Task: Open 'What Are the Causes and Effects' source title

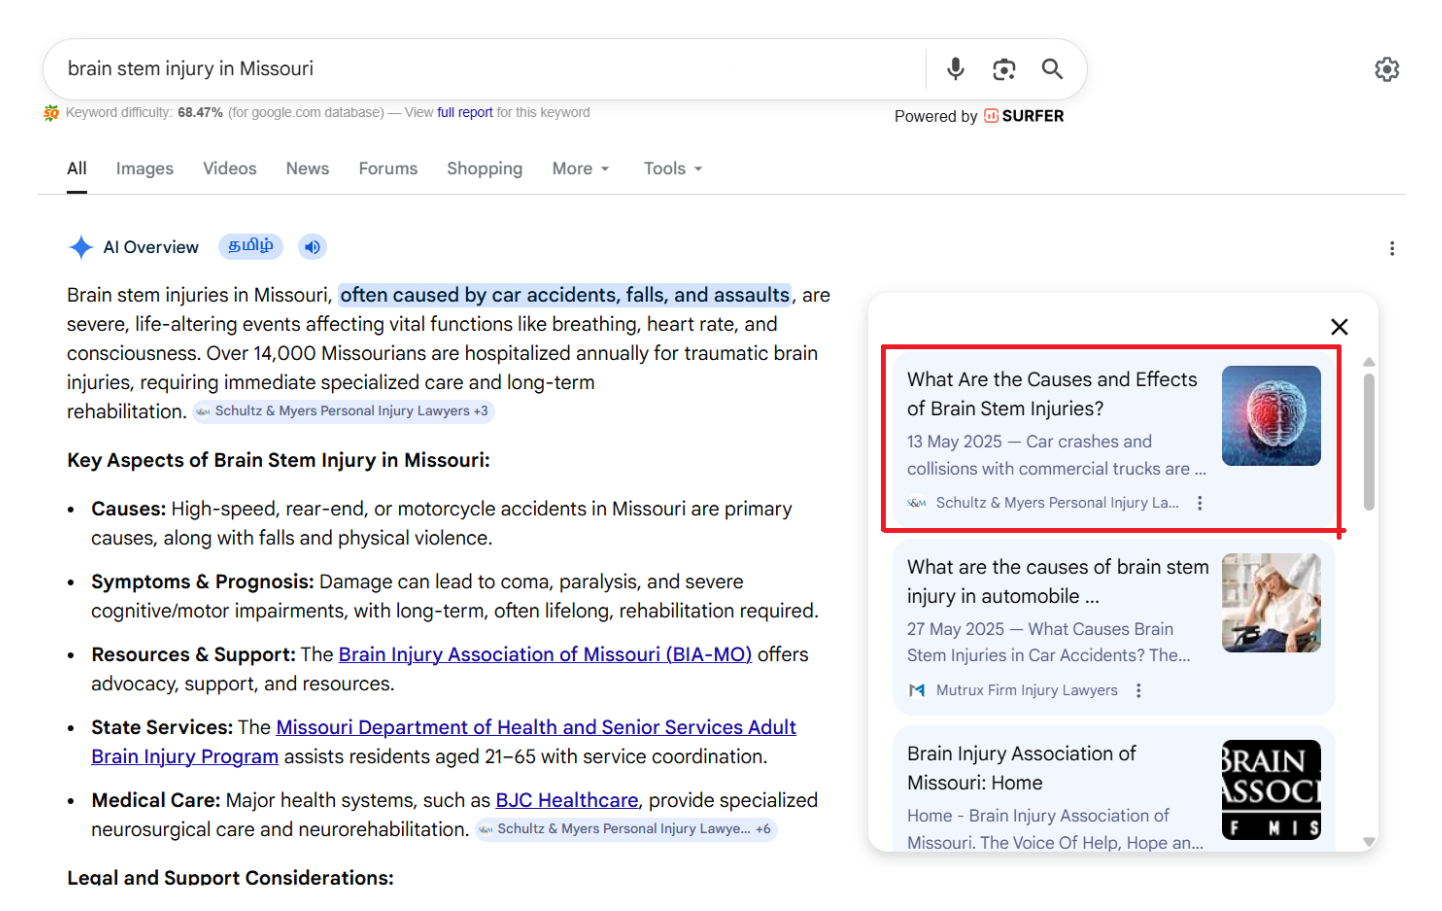Action: [1052, 394]
